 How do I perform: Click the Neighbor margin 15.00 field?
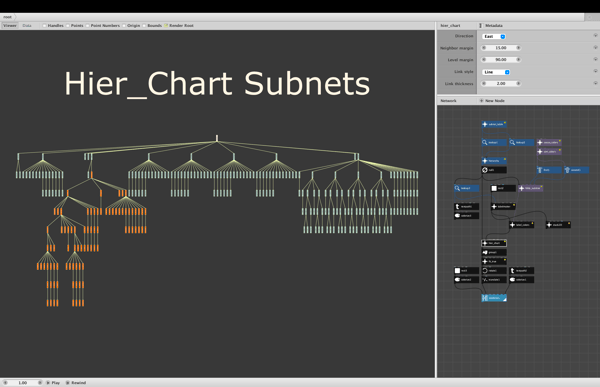click(x=501, y=48)
